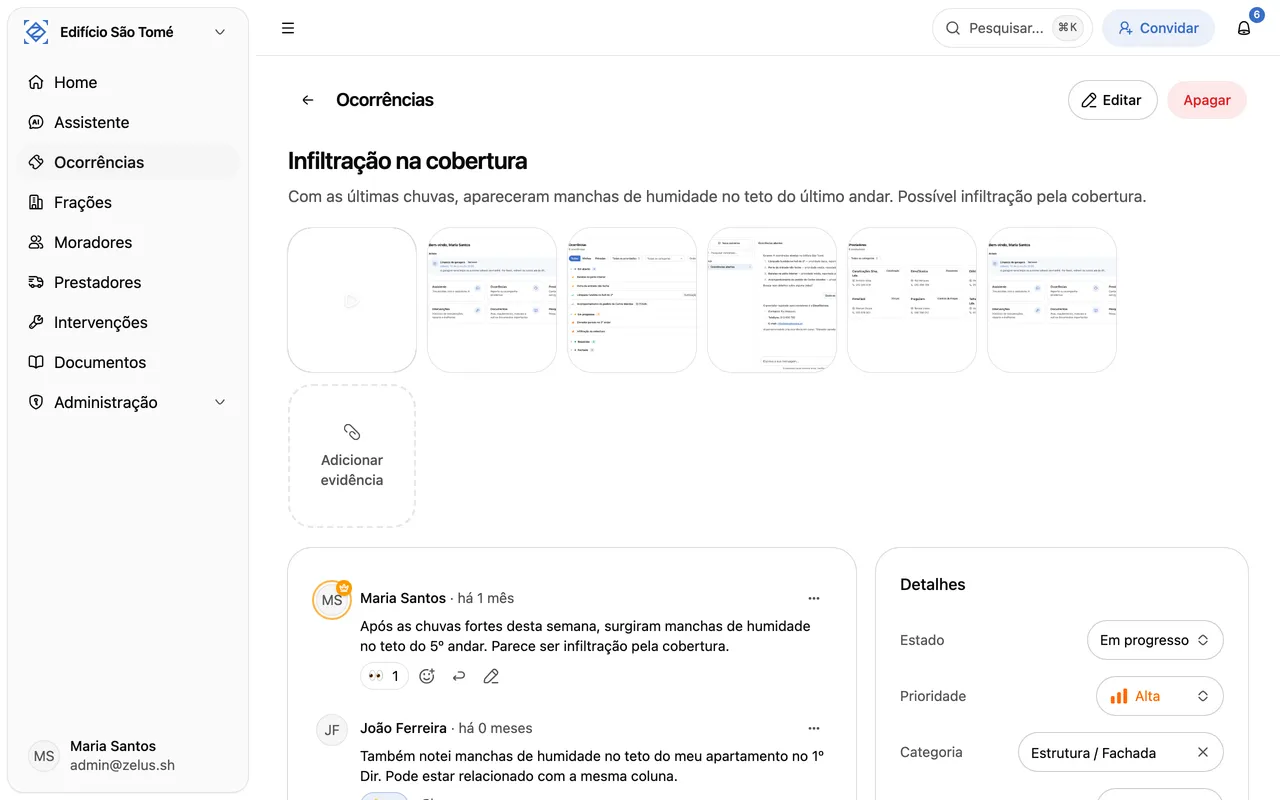The image size is (1280, 800).
Task: Click the Ocorrências page heading
Action: [x=385, y=100]
